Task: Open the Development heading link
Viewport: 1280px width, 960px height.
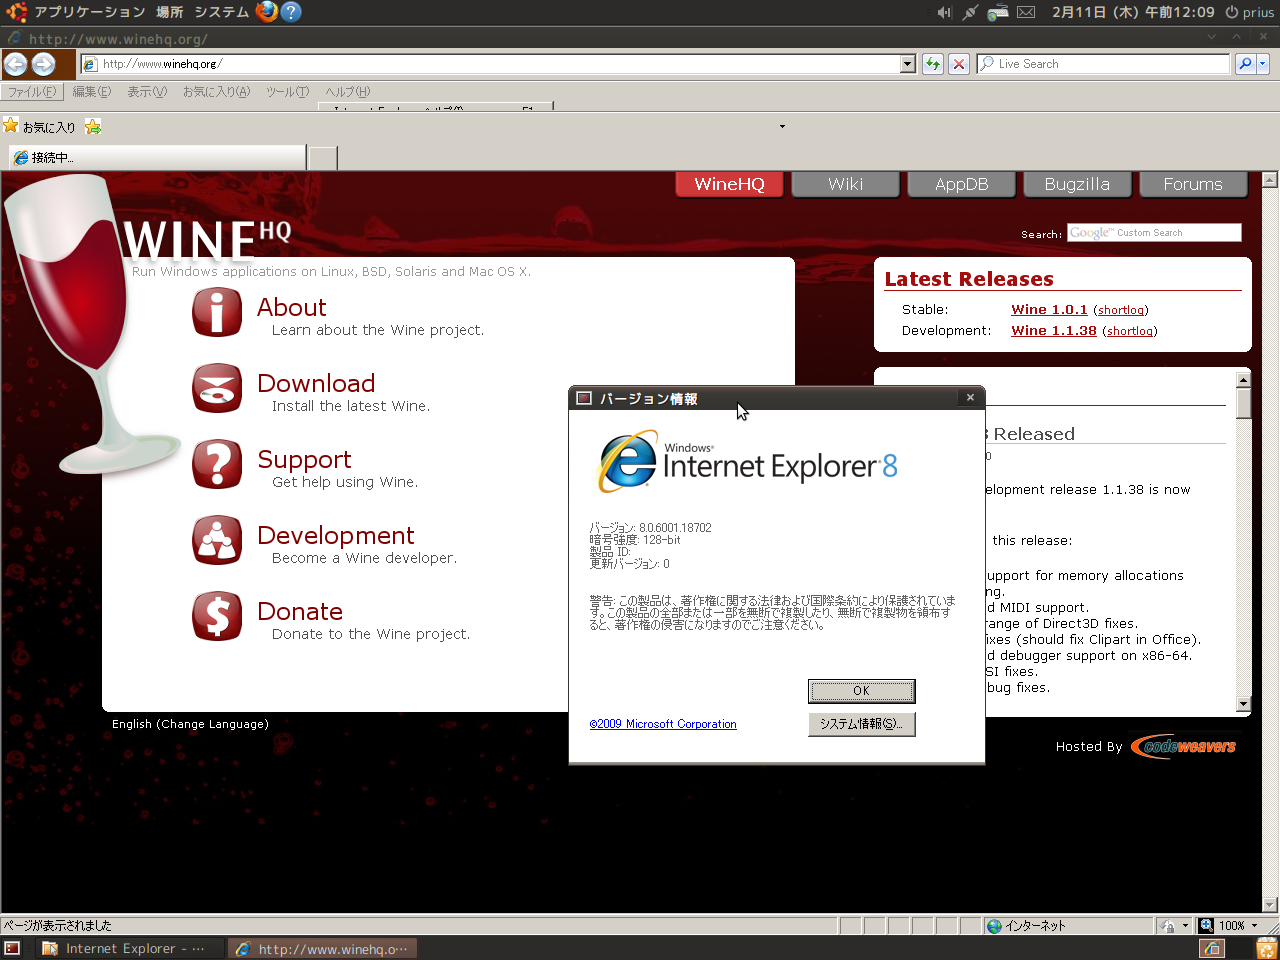Action: pos(335,536)
